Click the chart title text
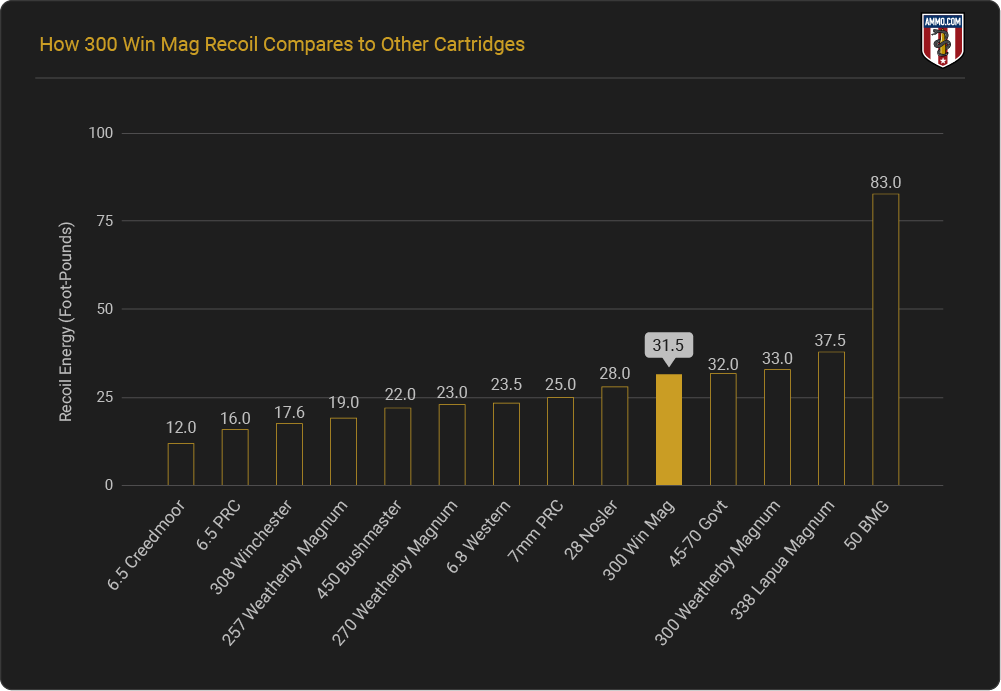 (x=282, y=45)
